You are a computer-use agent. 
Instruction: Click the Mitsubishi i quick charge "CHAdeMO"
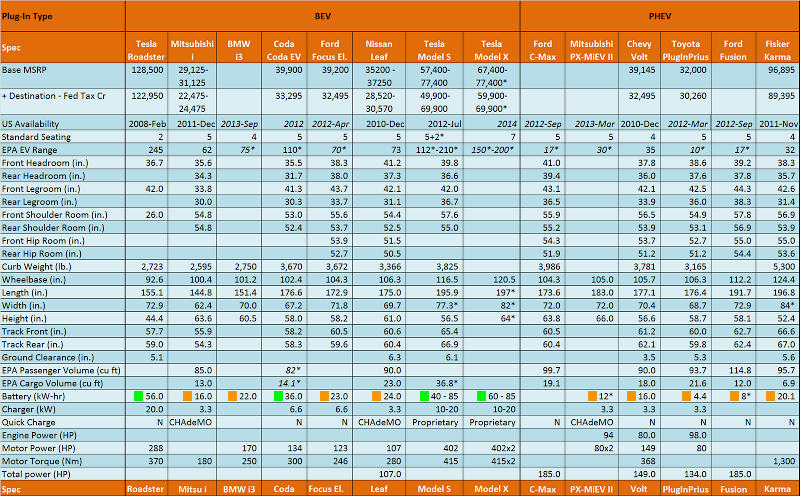coord(190,422)
